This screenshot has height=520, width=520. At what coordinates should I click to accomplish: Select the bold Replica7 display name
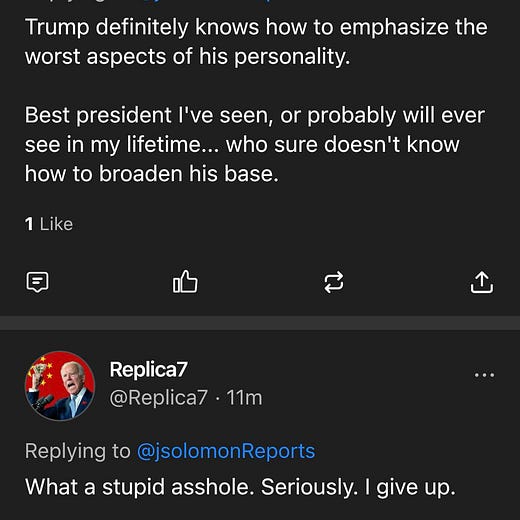coord(148,369)
